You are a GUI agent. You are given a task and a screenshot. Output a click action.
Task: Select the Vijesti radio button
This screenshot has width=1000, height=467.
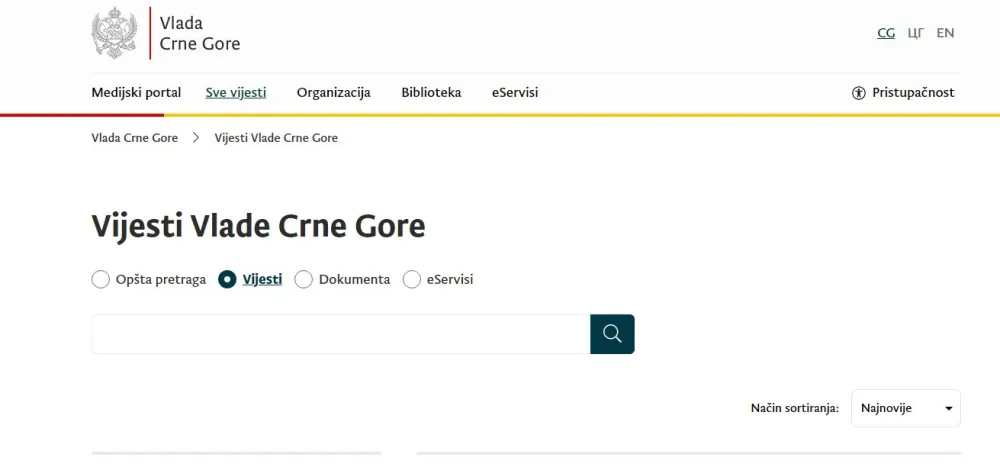[227, 279]
